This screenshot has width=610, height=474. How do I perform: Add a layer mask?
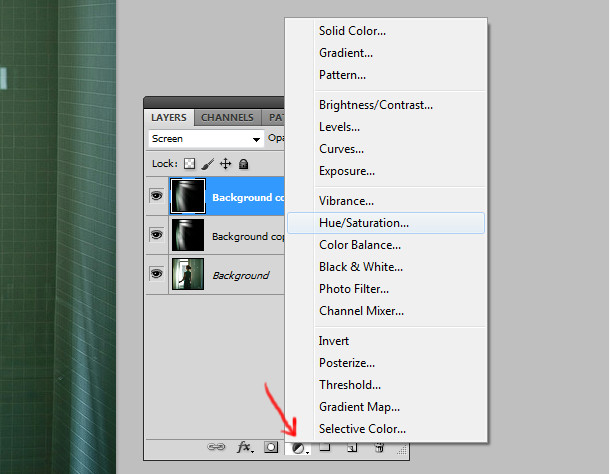point(271,448)
